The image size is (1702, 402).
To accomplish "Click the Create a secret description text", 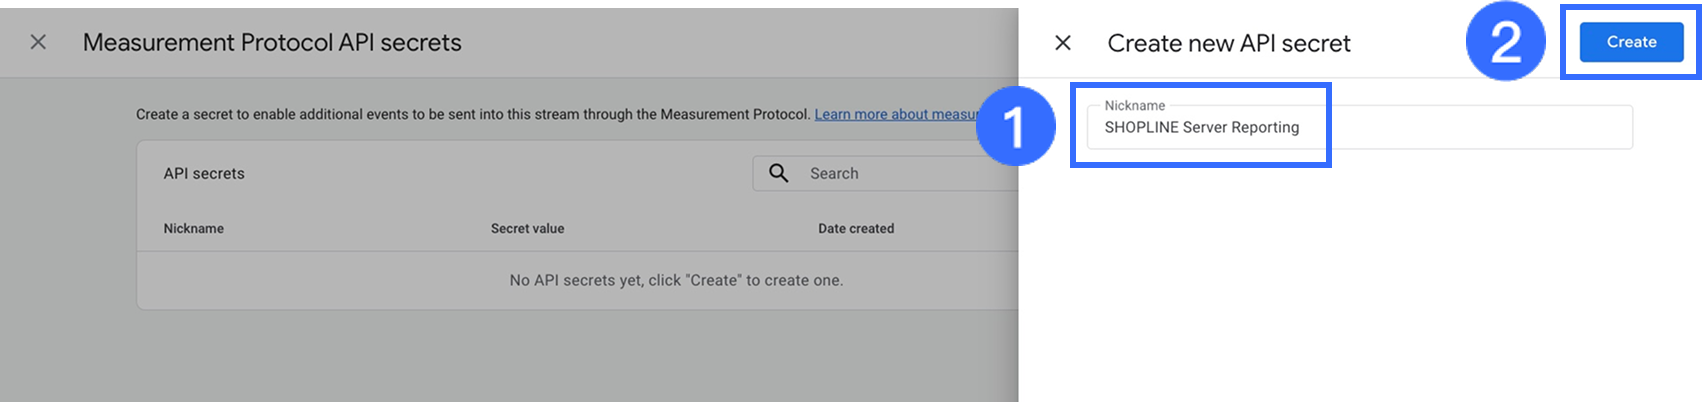I will coord(472,114).
